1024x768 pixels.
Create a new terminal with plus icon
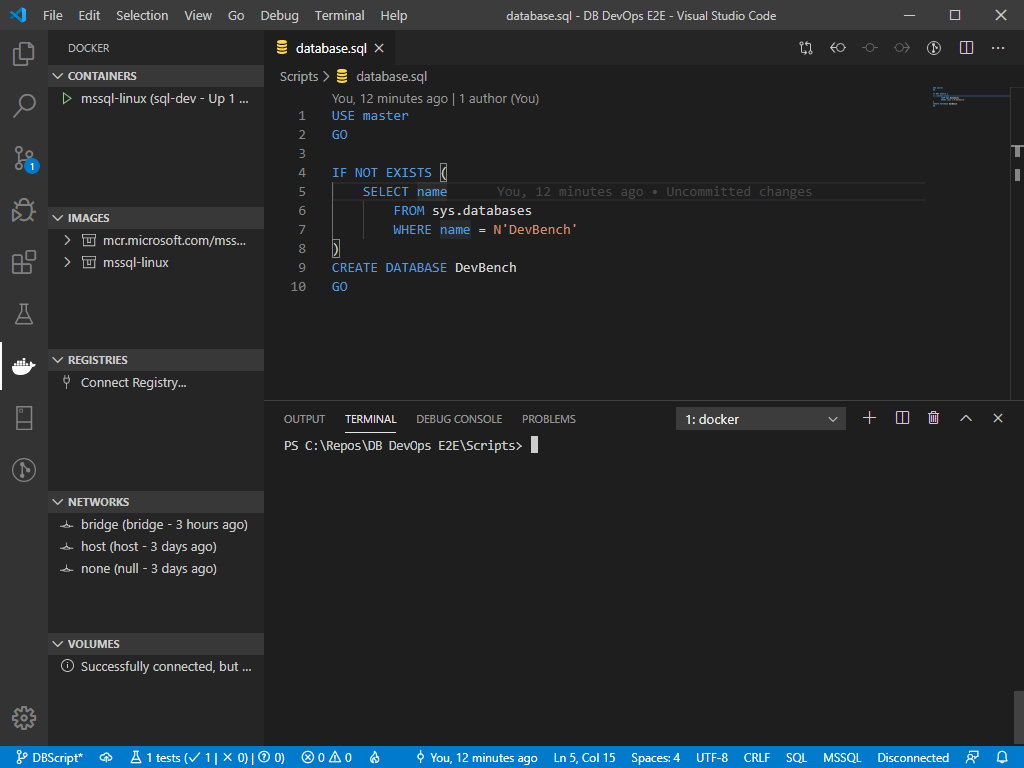pos(869,418)
